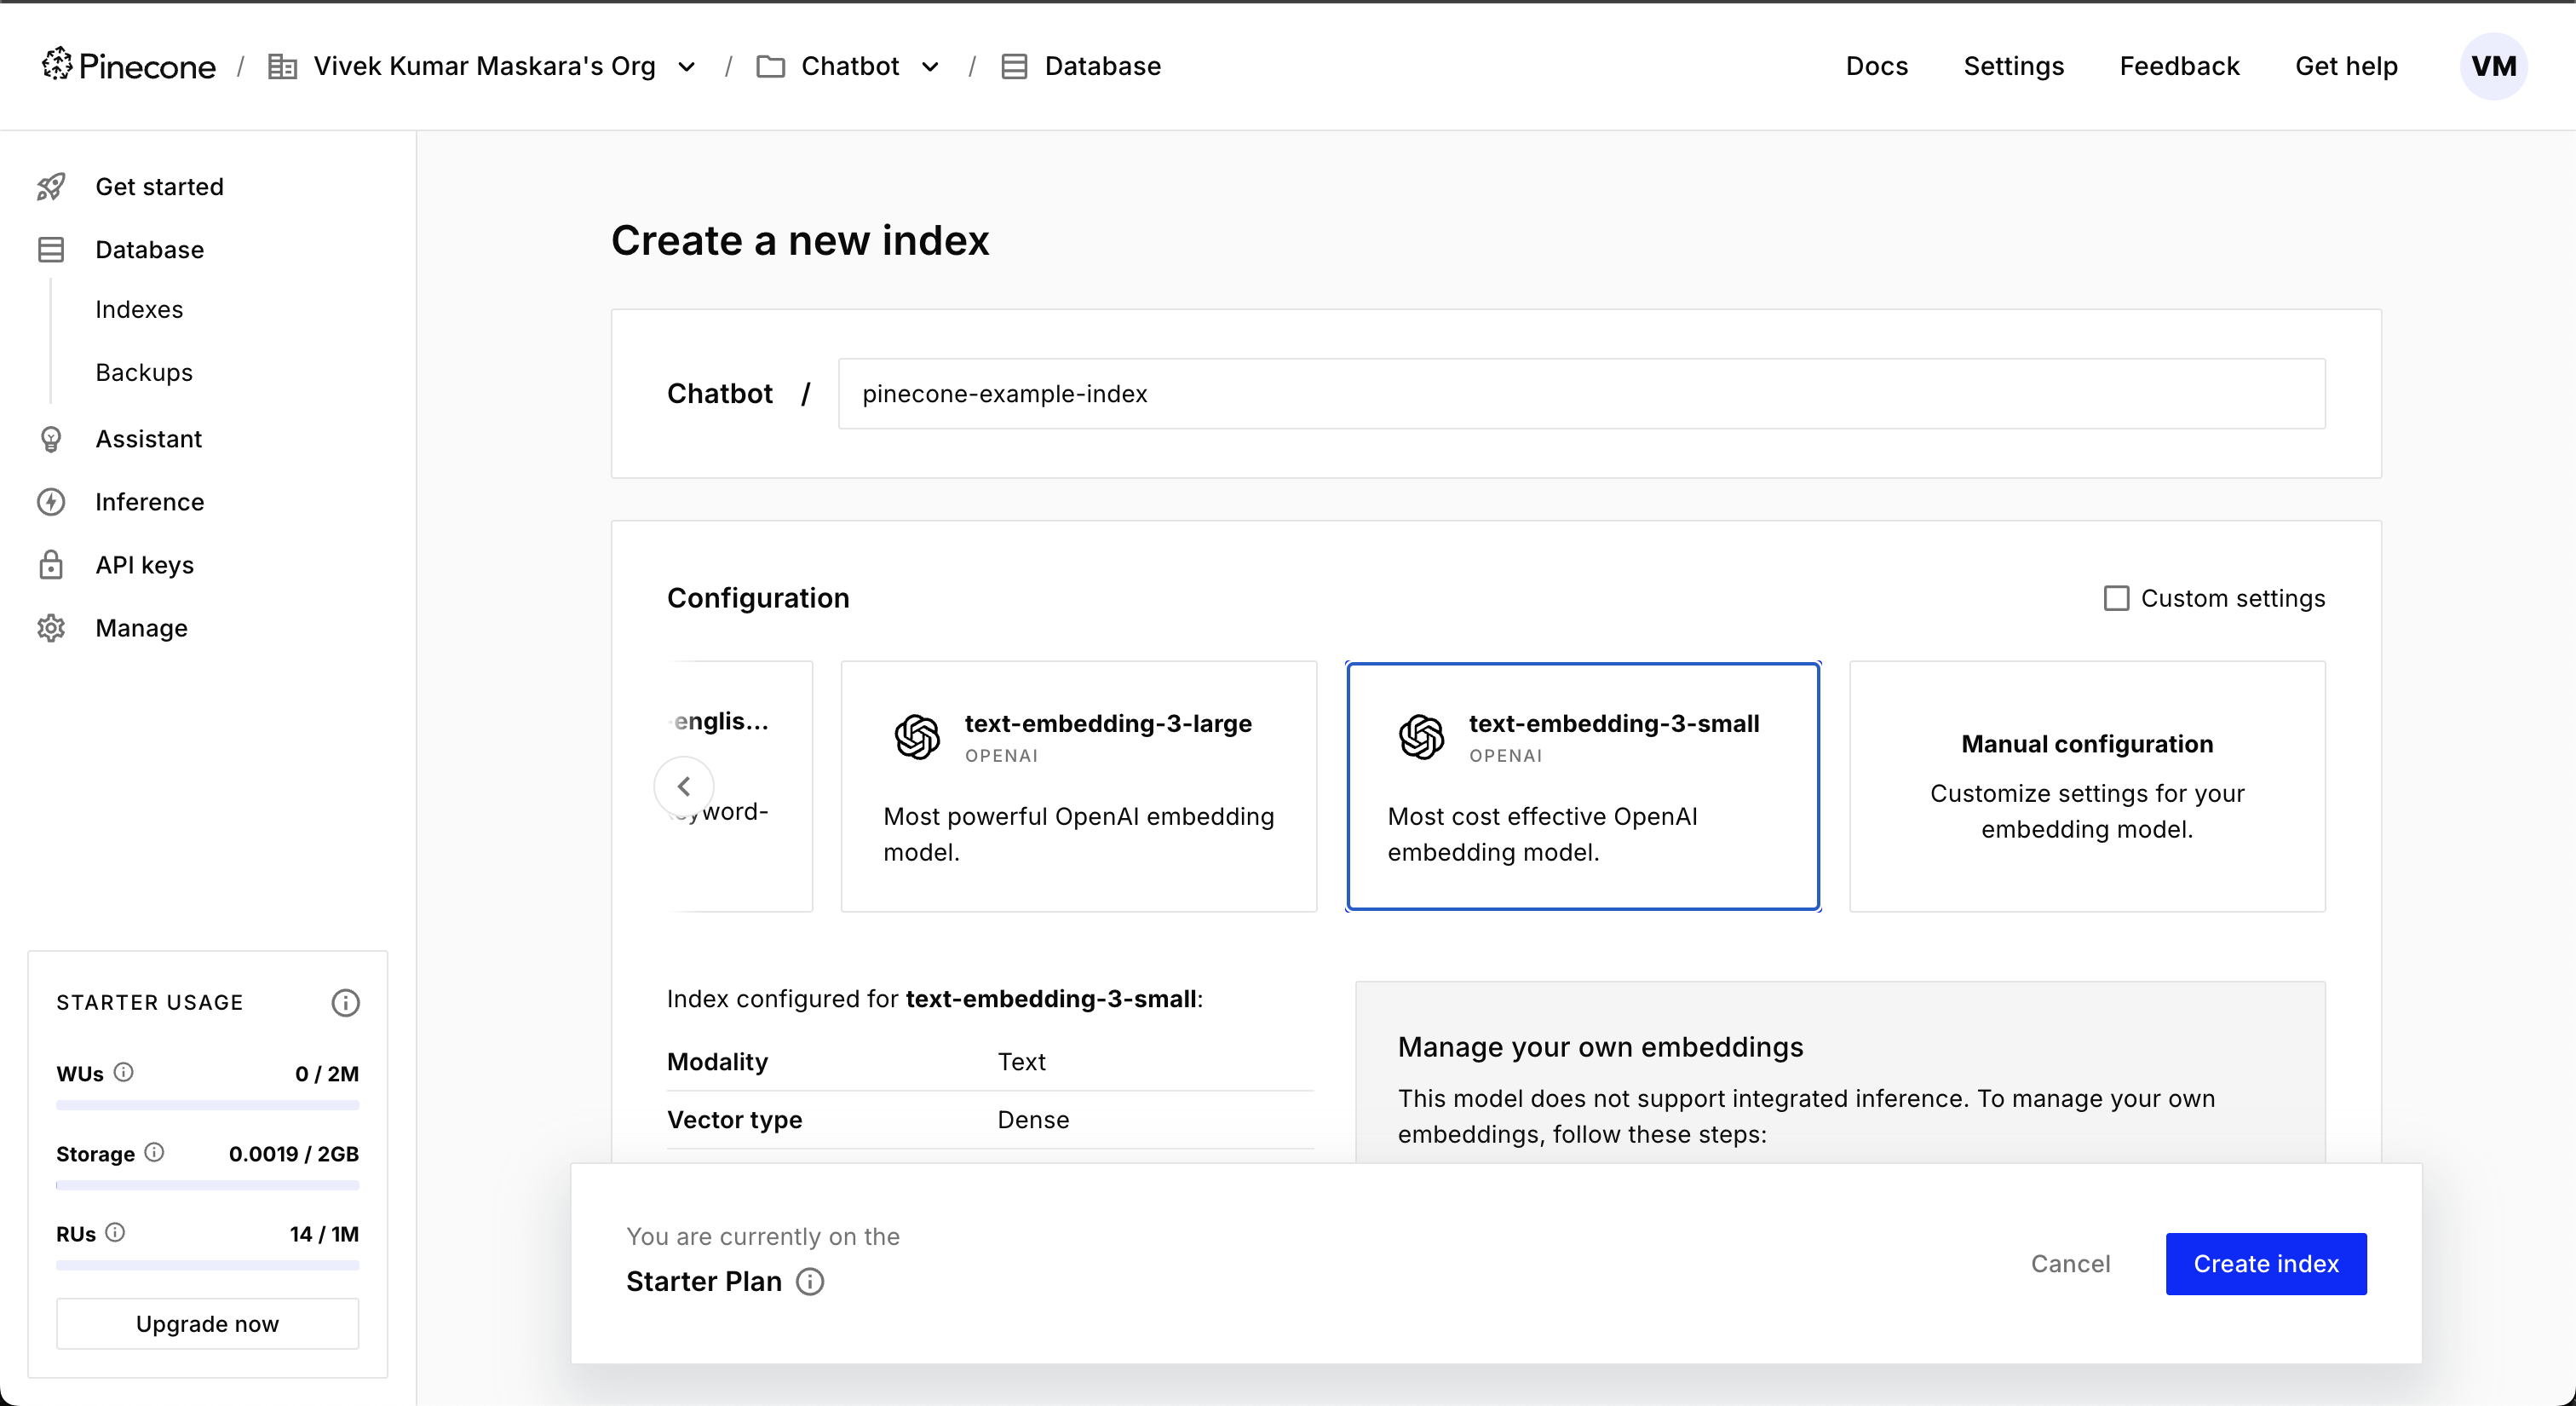2576x1406 pixels.
Task: Open the Docs page from the top nav
Action: pyautogui.click(x=1877, y=65)
